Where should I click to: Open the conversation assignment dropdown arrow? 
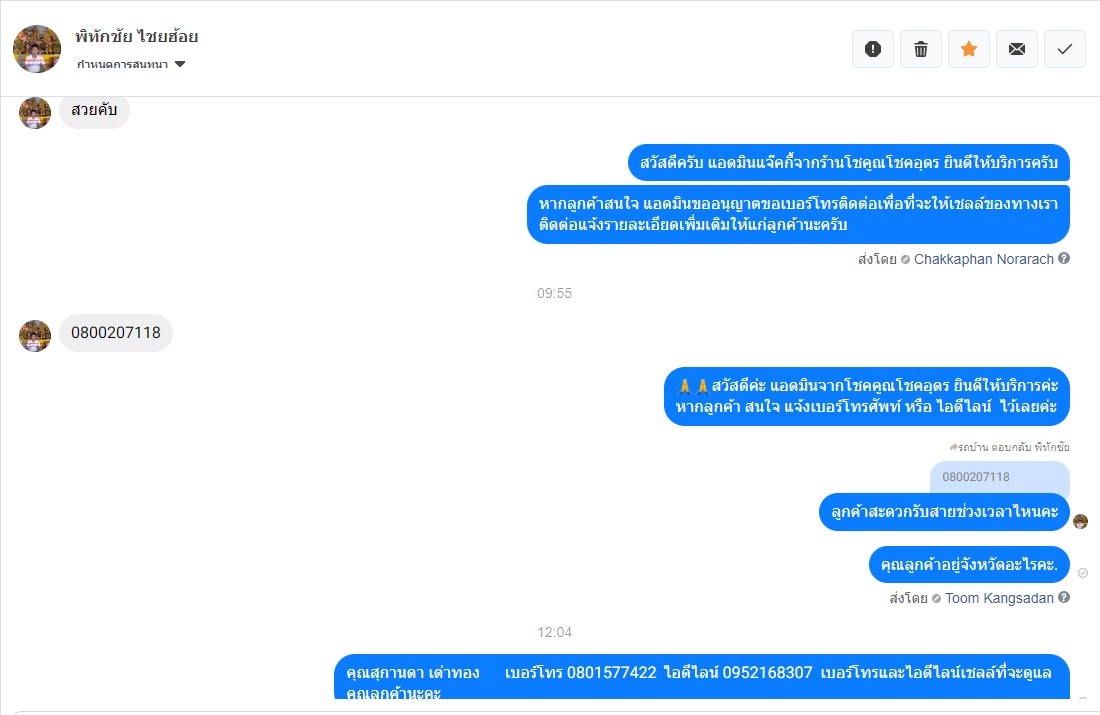[x=180, y=65]
